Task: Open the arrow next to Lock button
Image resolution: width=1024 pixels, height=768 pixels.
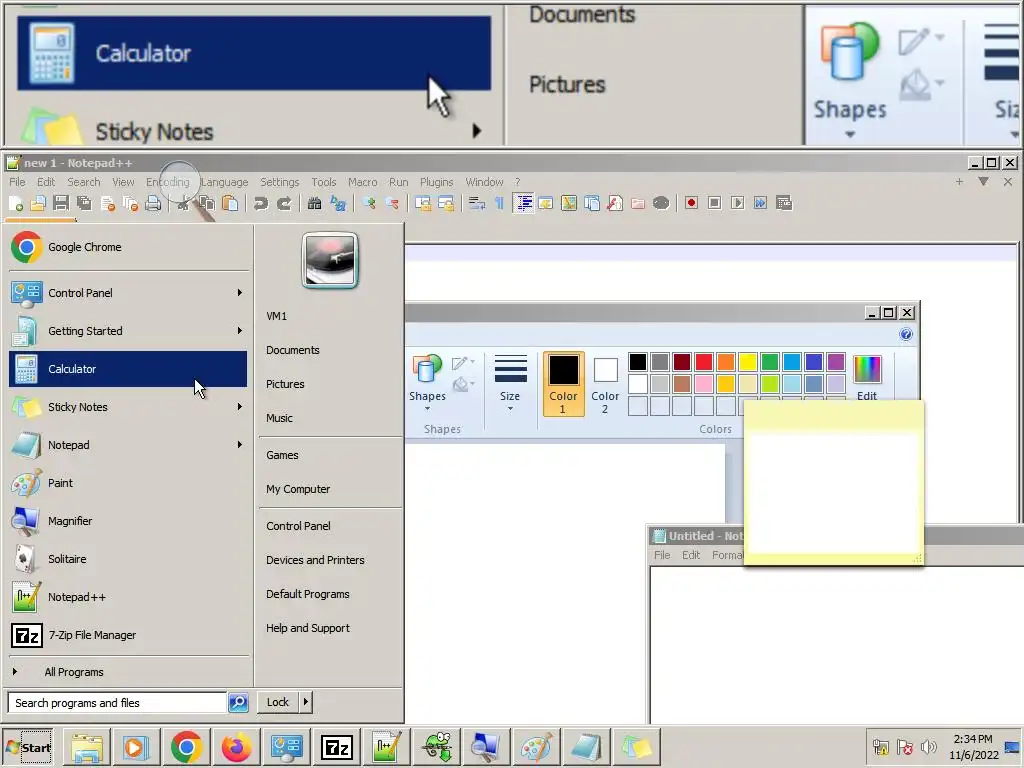Action: (x=305, y=702)
